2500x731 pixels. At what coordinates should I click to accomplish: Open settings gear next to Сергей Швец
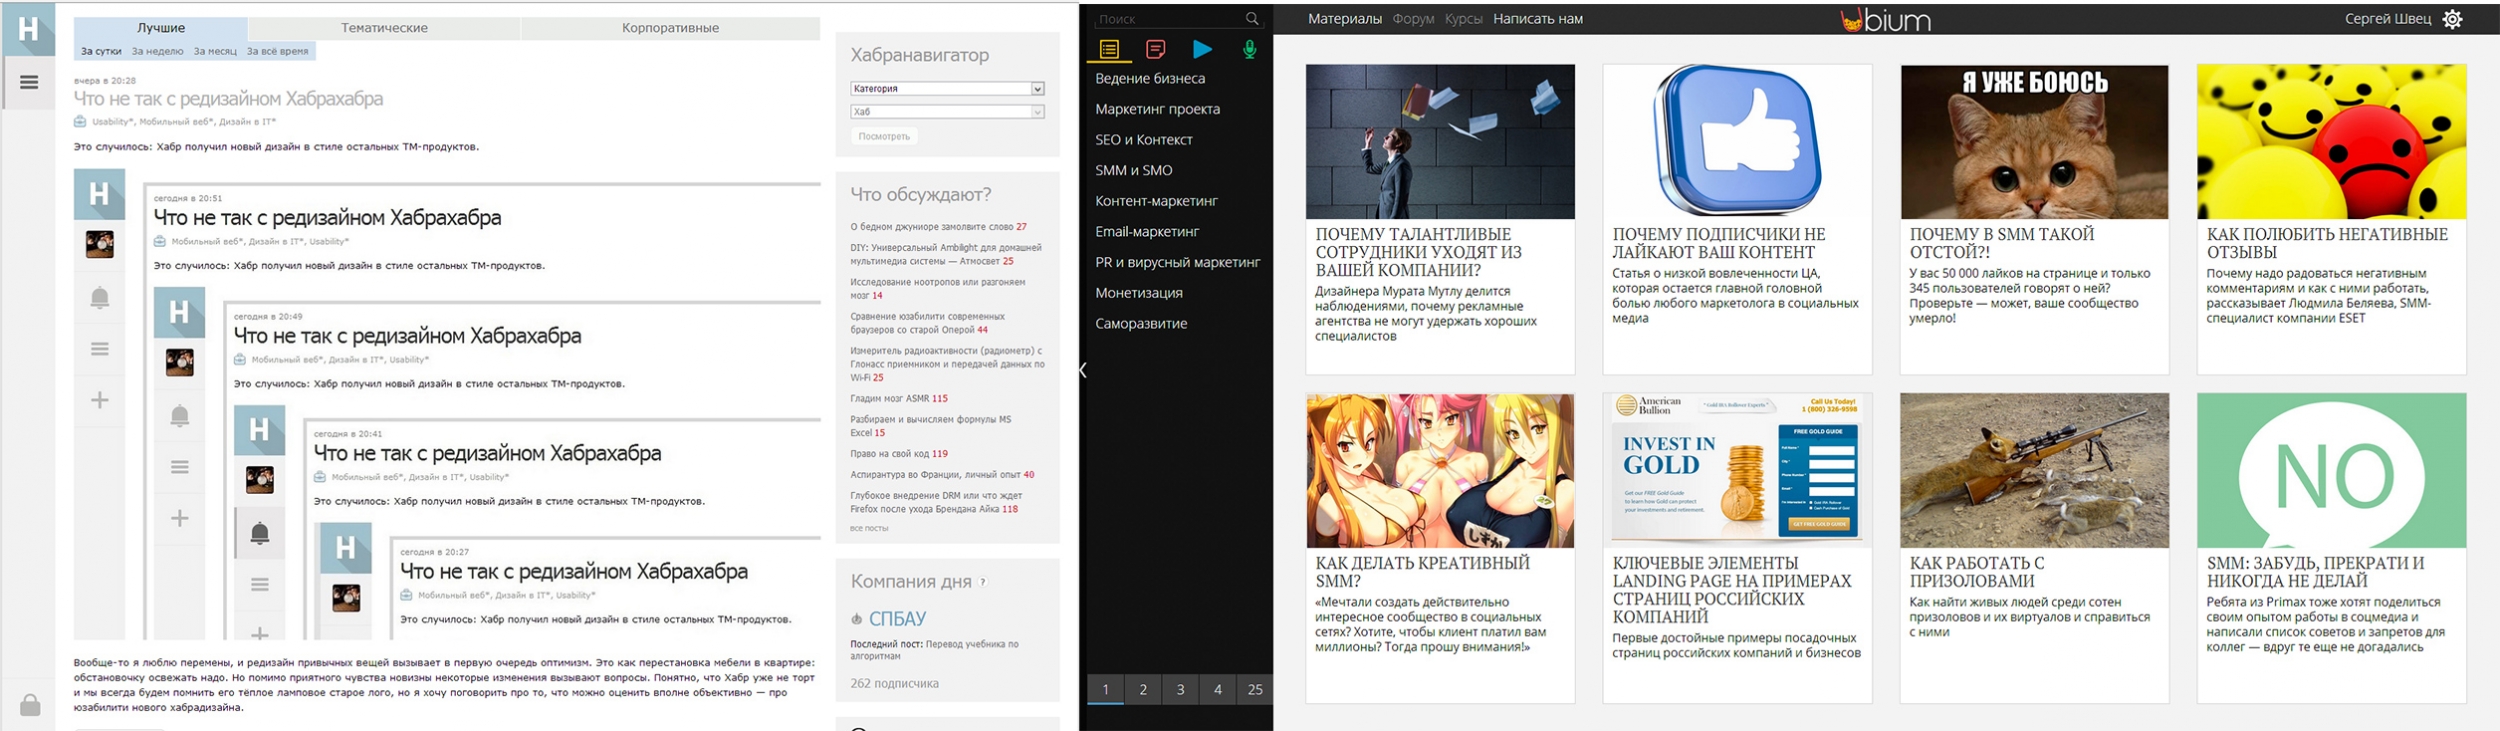click(2452, 19)
